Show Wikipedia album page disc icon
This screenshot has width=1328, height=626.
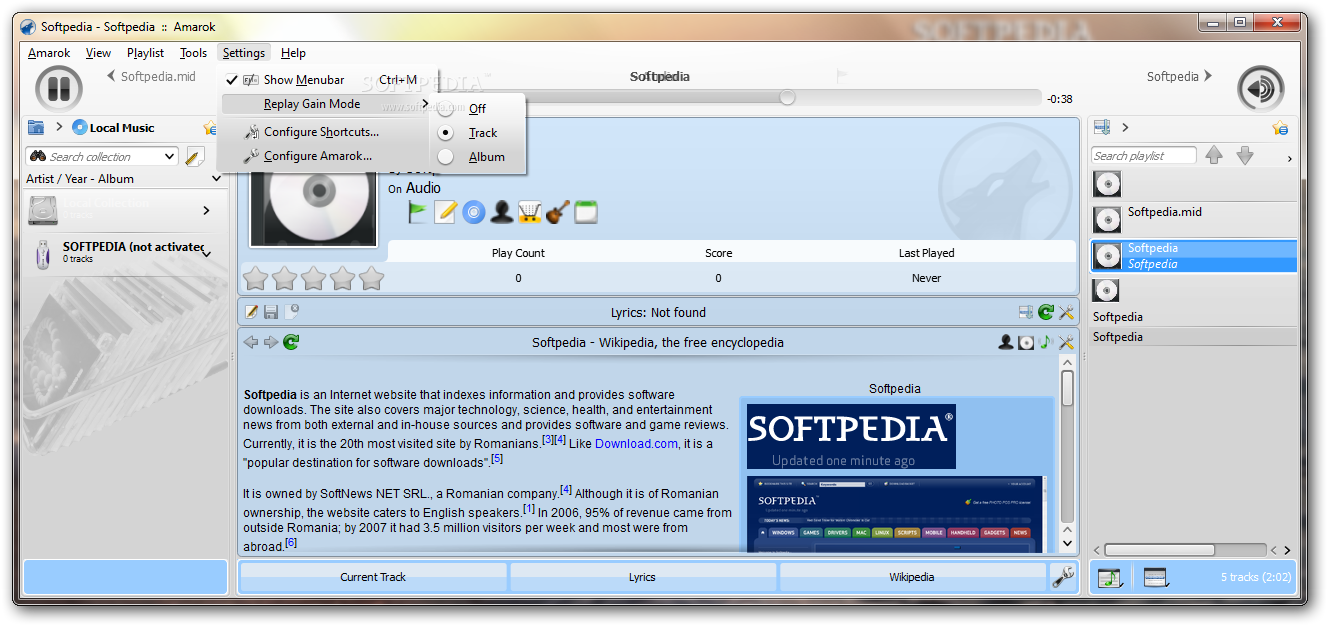point(1026,342)
